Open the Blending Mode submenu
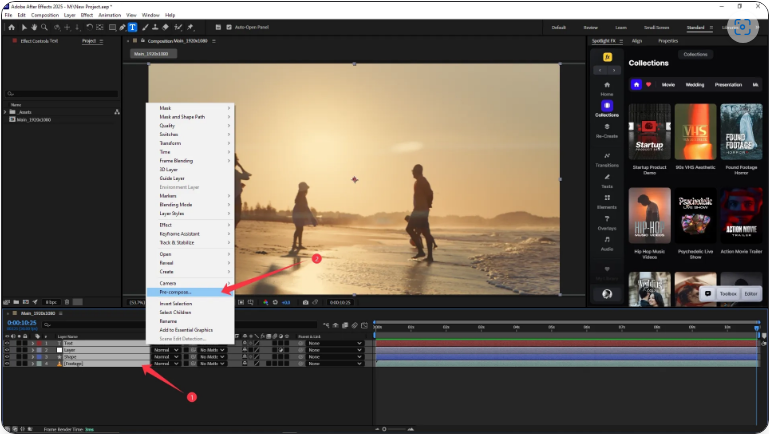Image resolution: width=769 pixels, height=434 pixels. point(190,204)
